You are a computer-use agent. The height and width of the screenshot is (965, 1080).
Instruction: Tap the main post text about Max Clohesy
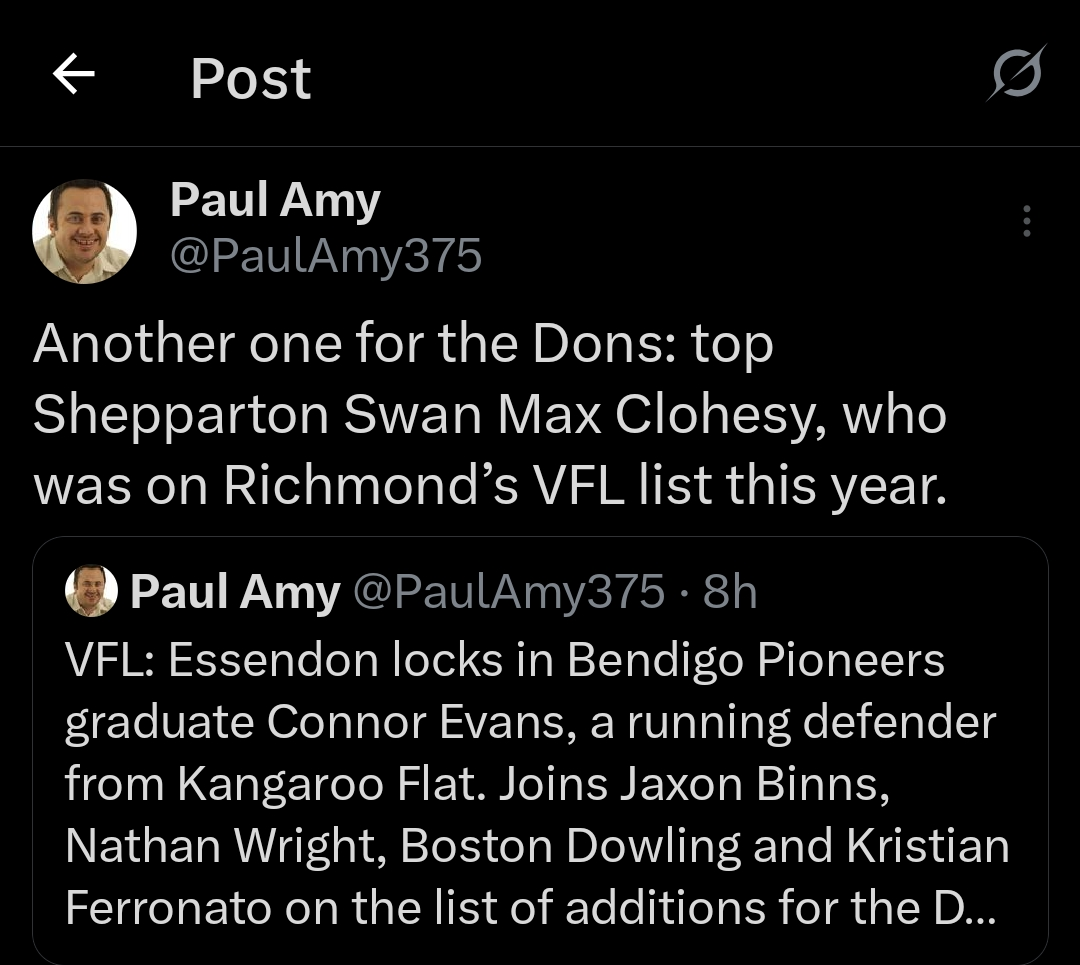[490, 414]
